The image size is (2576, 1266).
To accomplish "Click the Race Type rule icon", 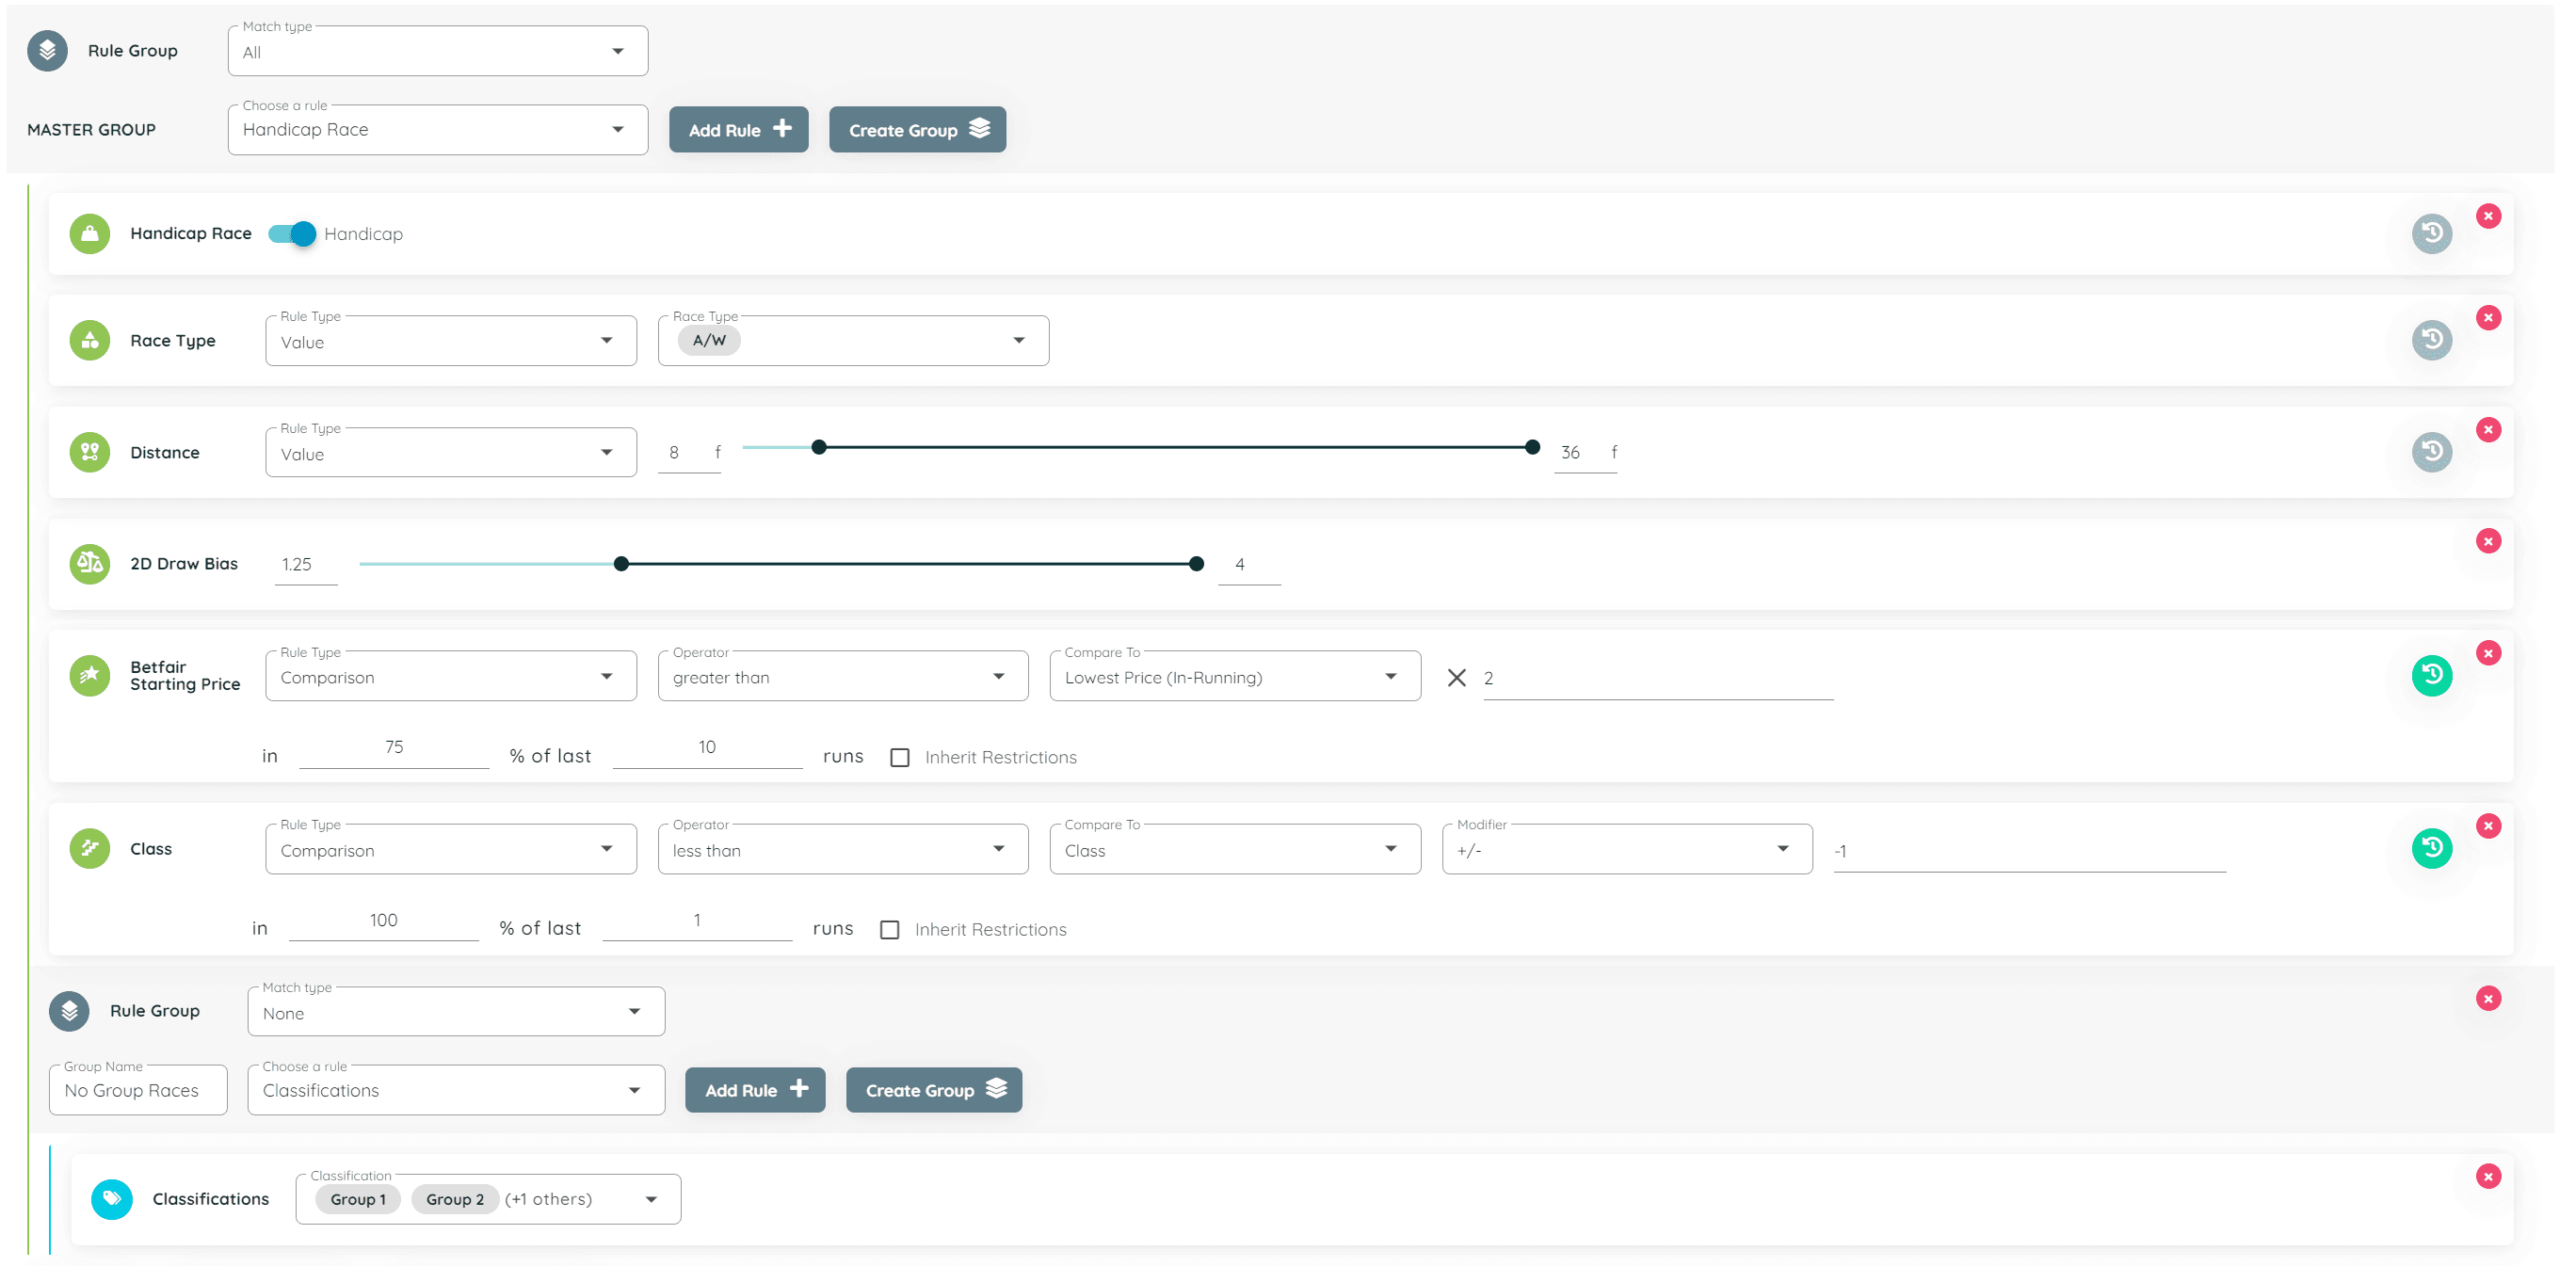I will (x=90, y=340).
